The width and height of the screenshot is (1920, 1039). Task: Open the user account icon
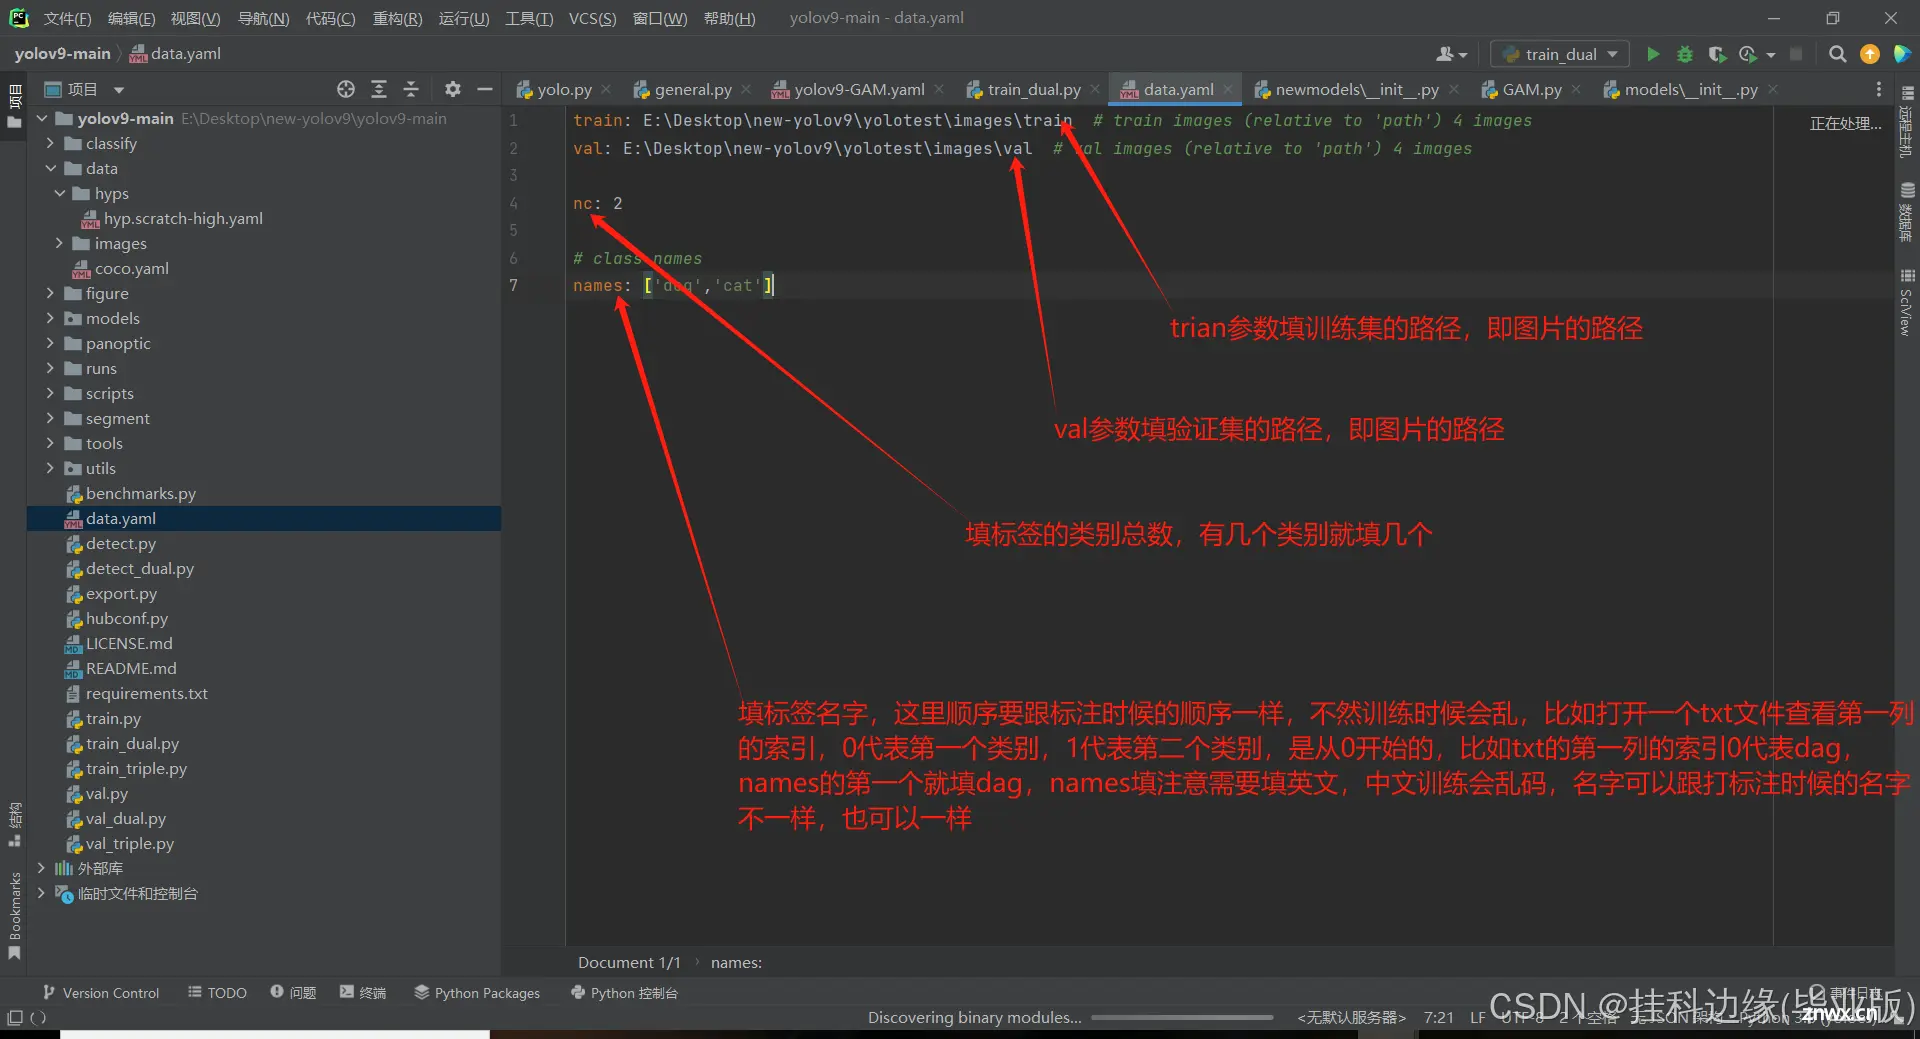click(1451, 54)
